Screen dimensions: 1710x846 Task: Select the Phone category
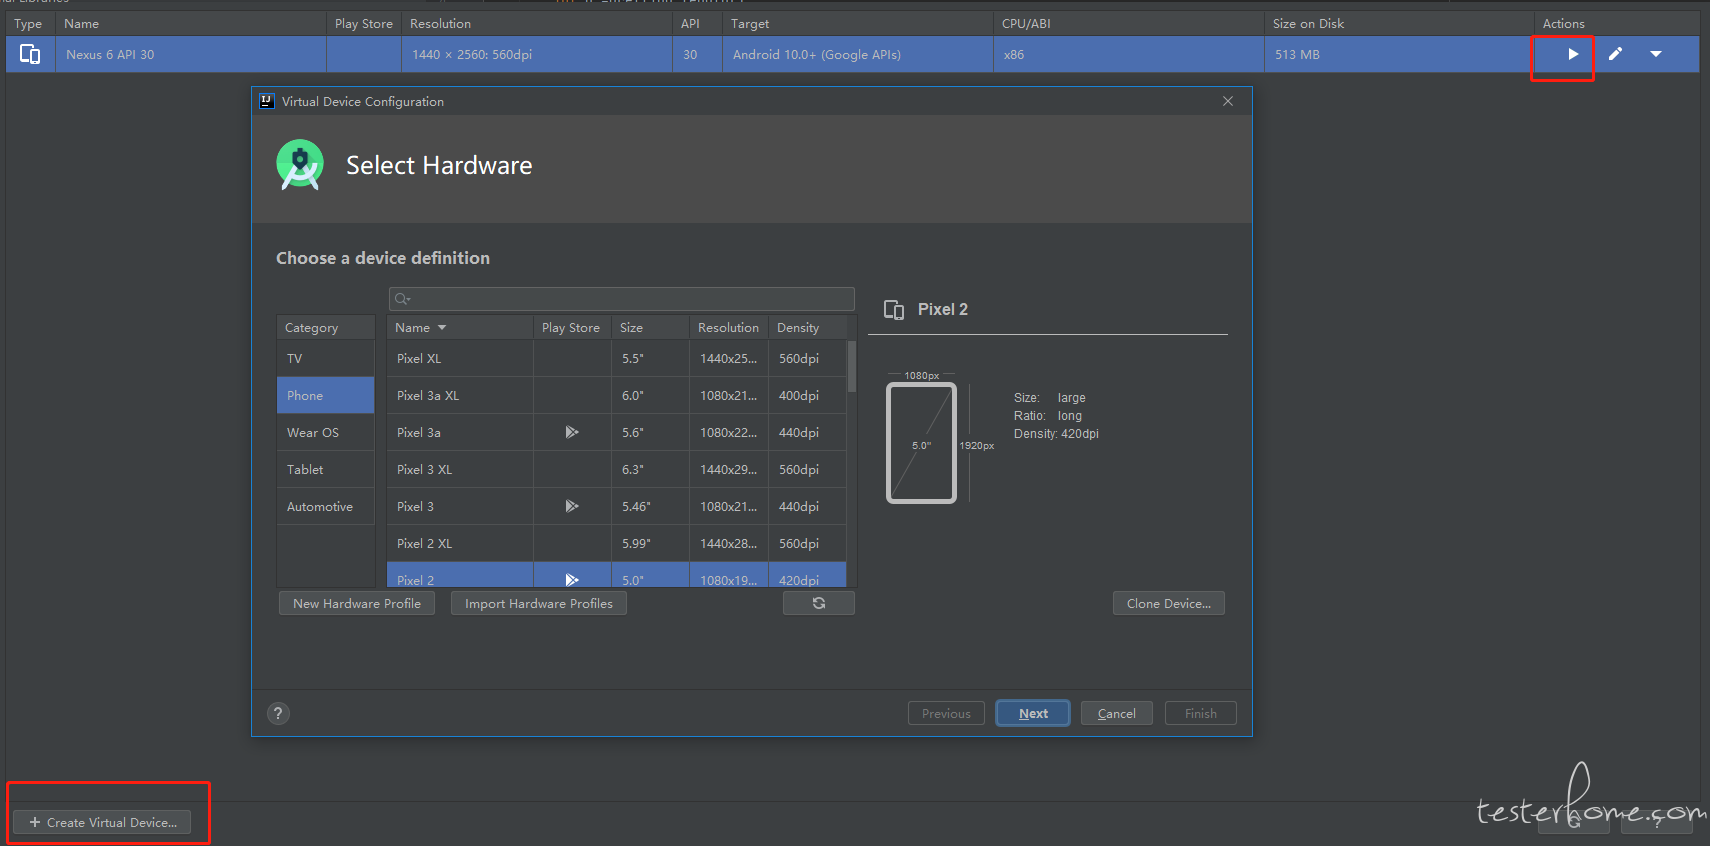[x=325, y=395]
